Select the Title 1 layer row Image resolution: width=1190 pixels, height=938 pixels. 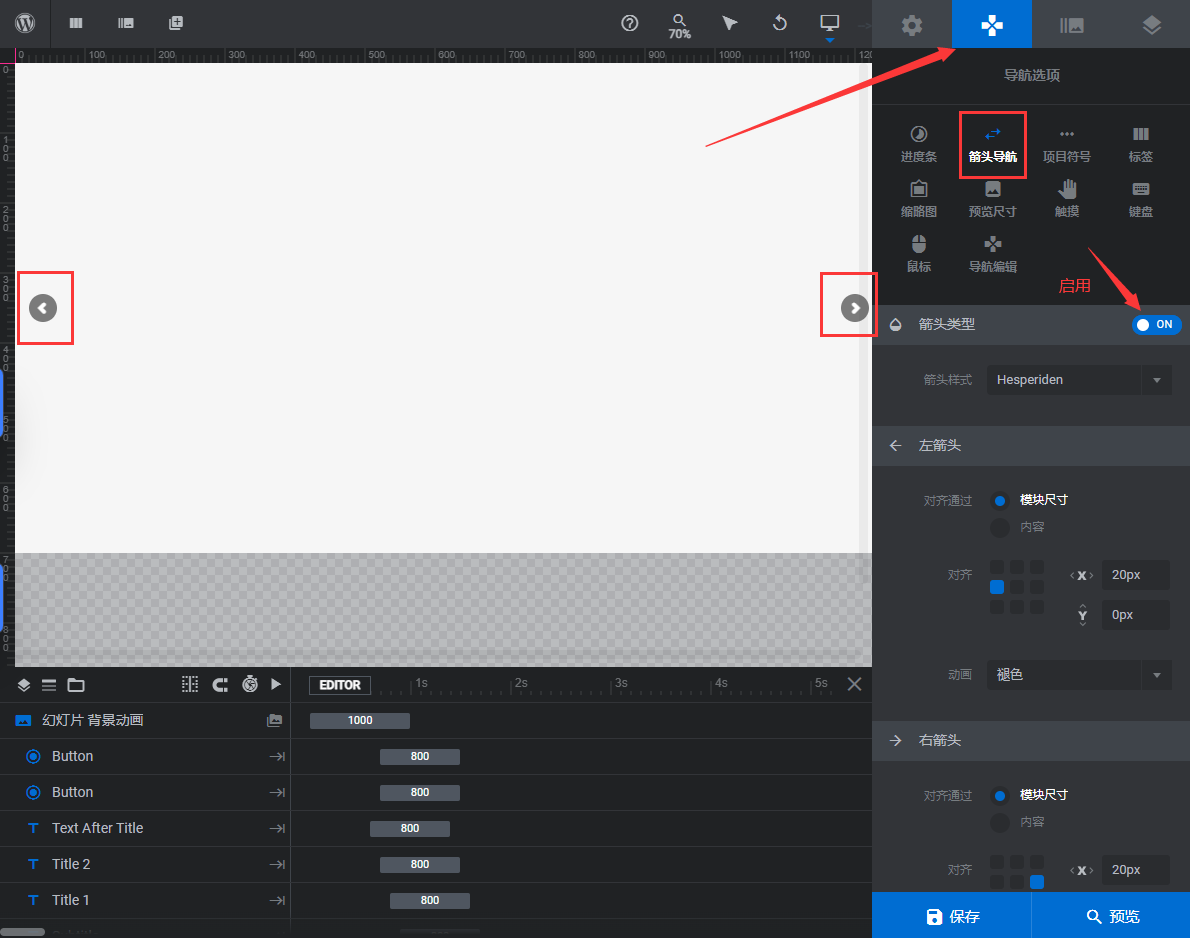pos(145,900)
